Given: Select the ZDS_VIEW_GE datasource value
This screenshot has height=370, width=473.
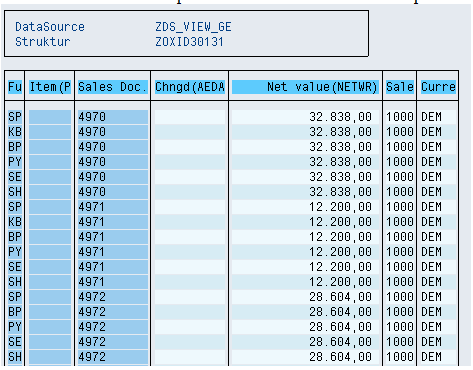Looking at the screenshot, I should click(193, 27).
